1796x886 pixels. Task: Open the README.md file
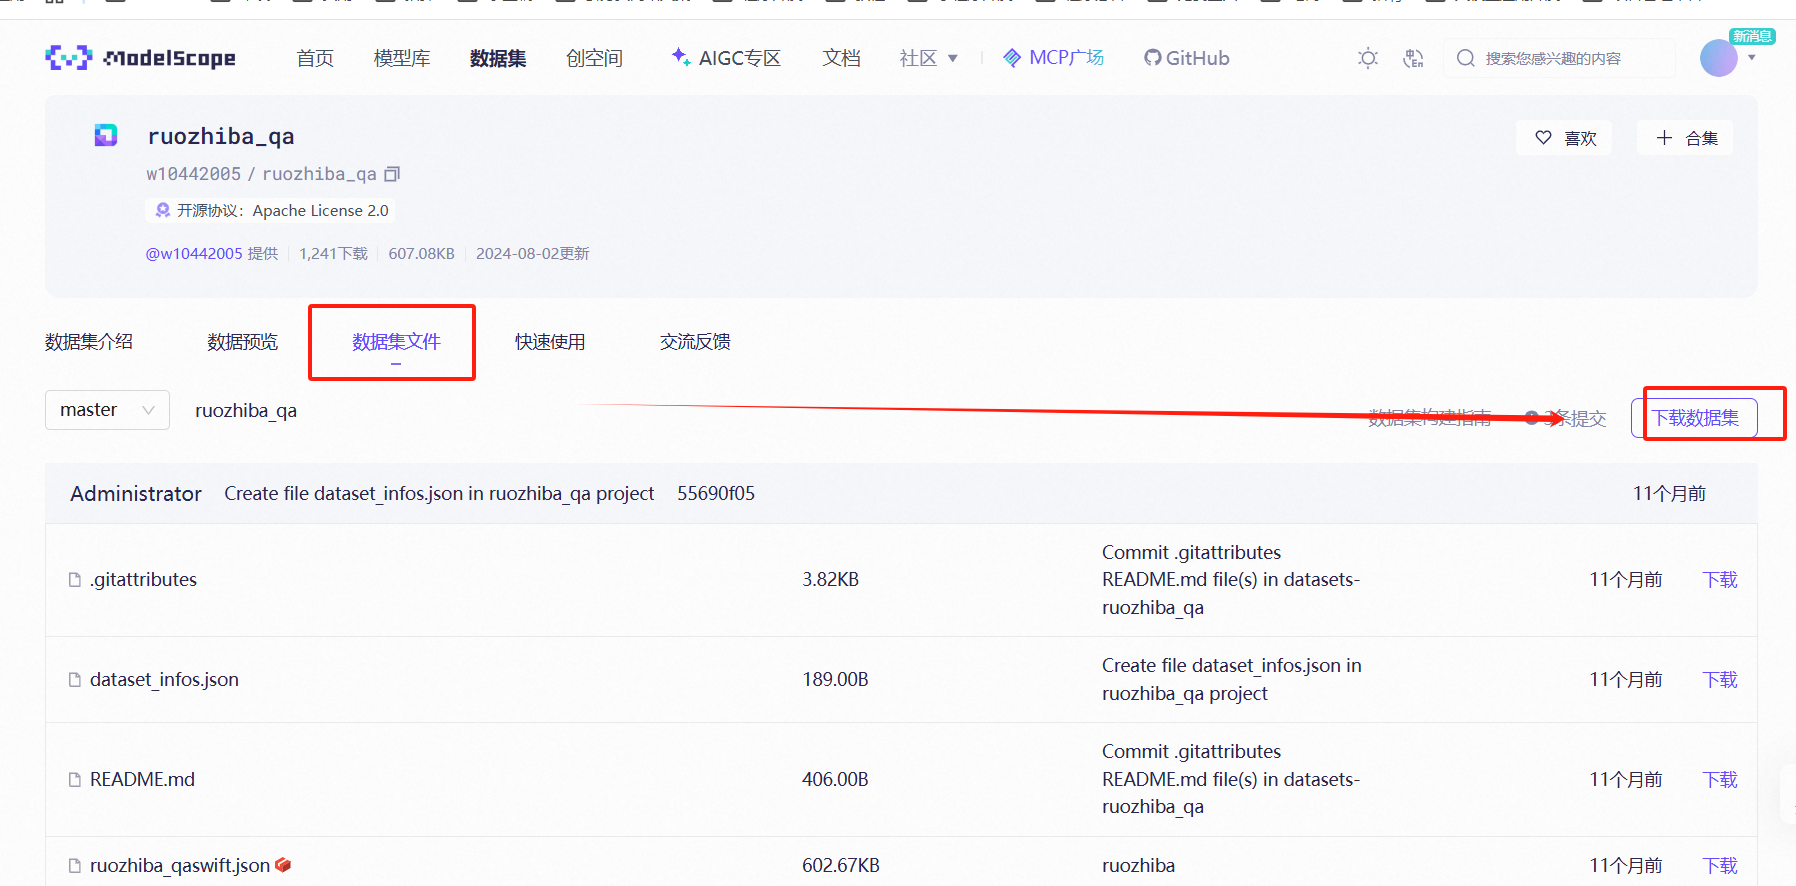(142, 780)
